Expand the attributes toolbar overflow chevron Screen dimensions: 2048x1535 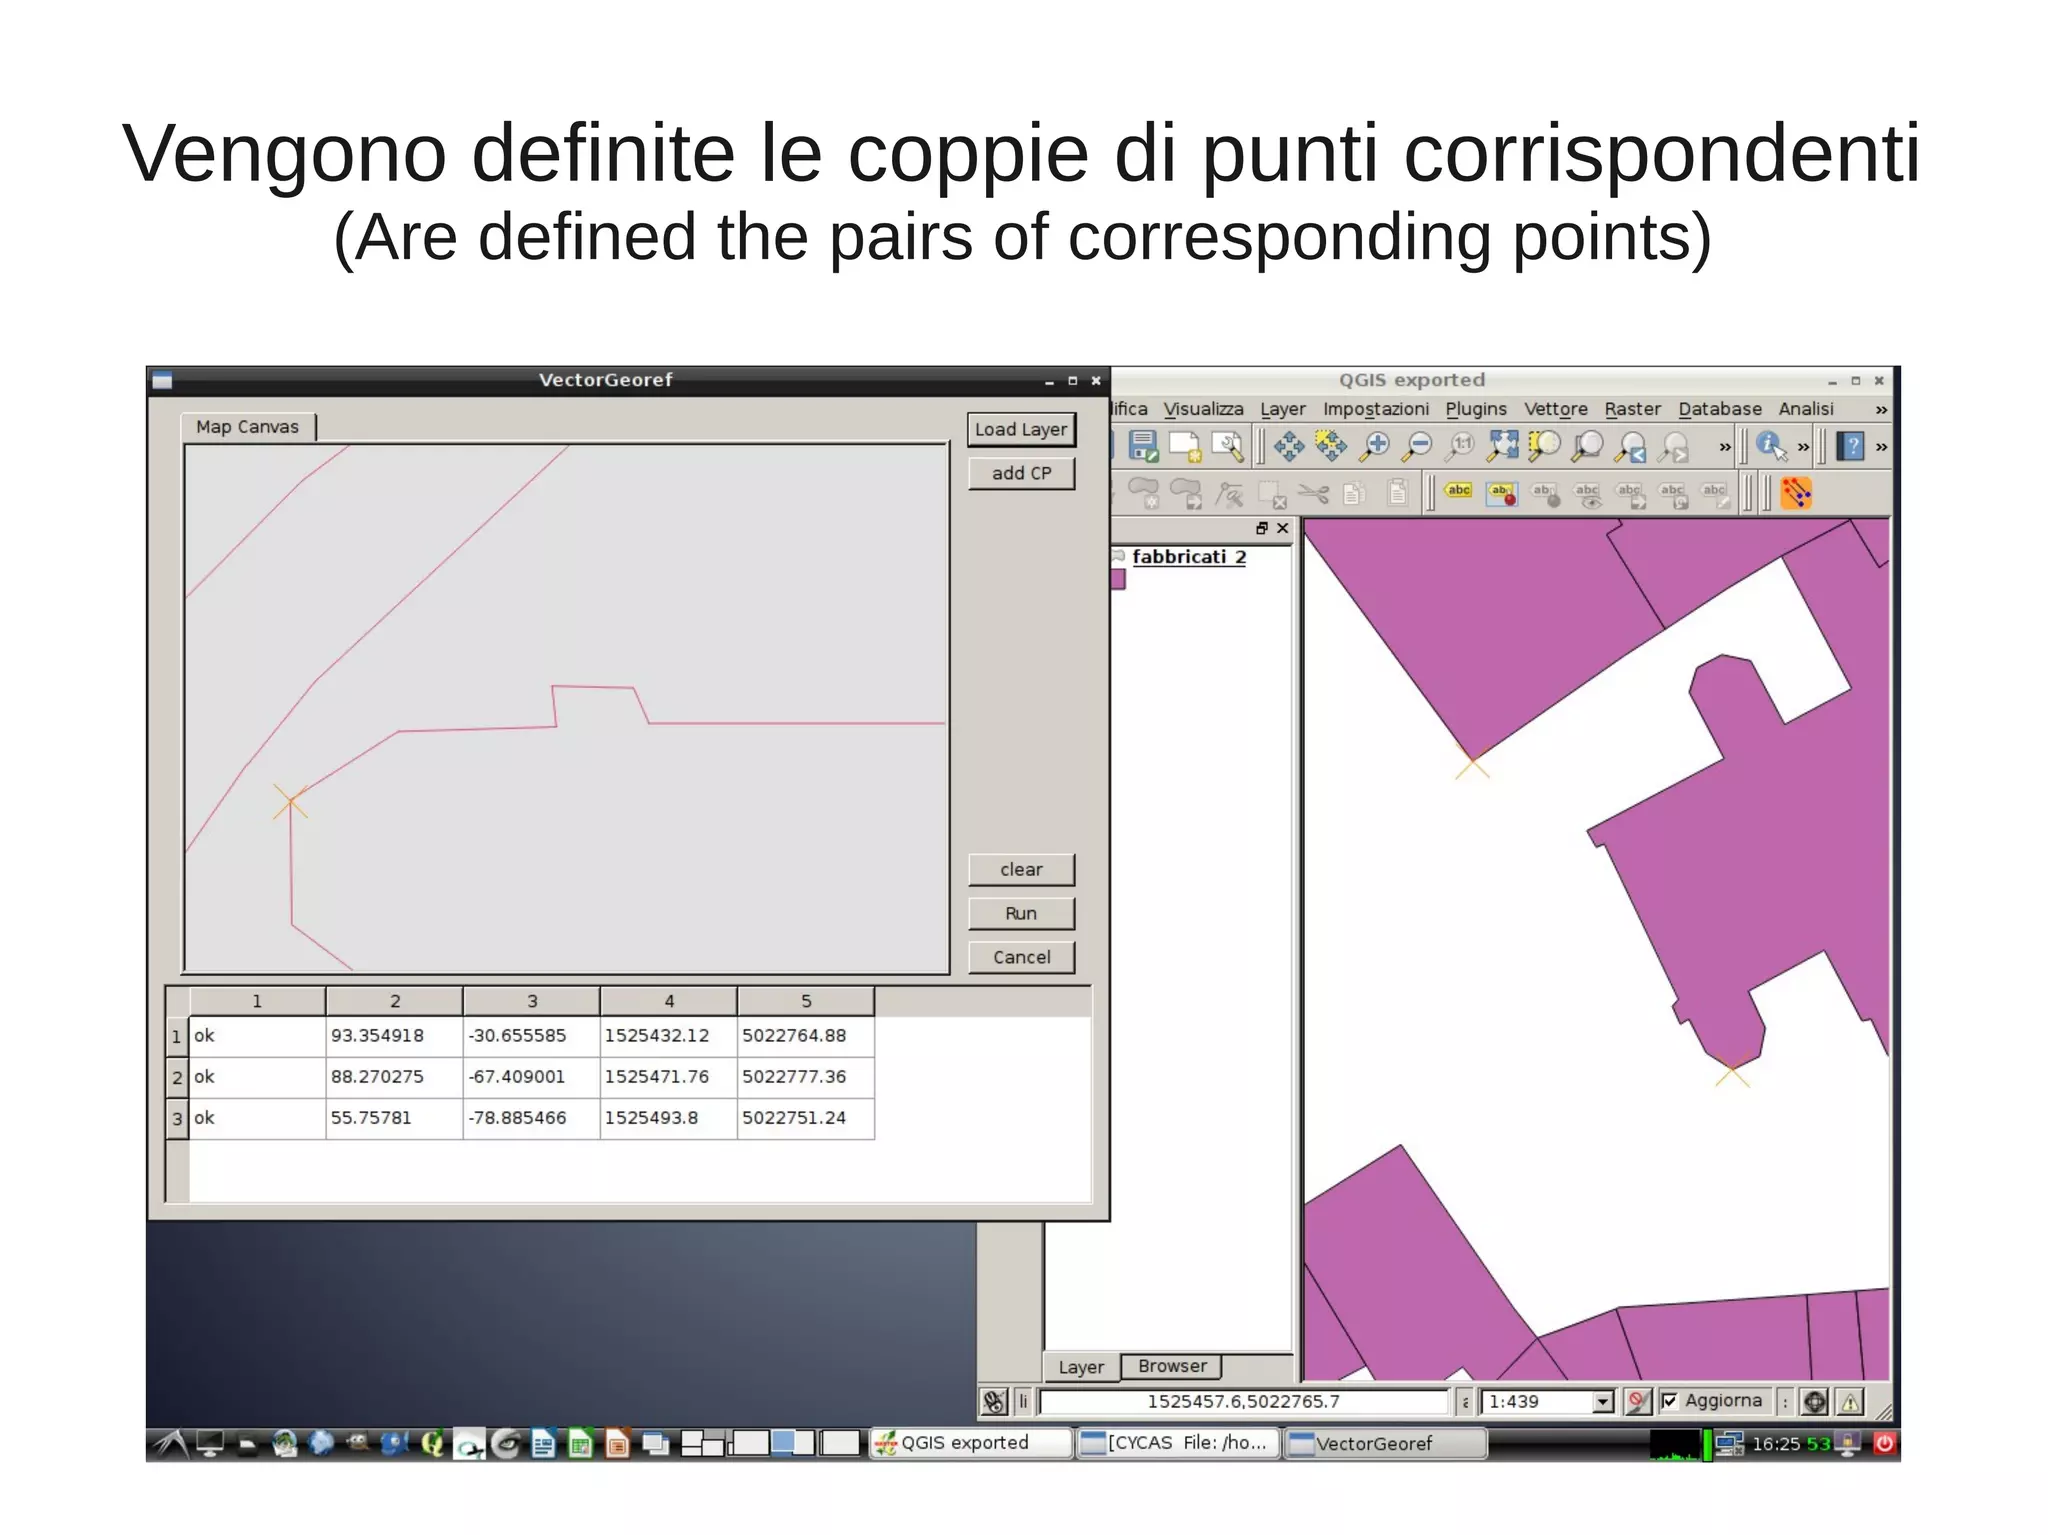(x=1804, y=447)
